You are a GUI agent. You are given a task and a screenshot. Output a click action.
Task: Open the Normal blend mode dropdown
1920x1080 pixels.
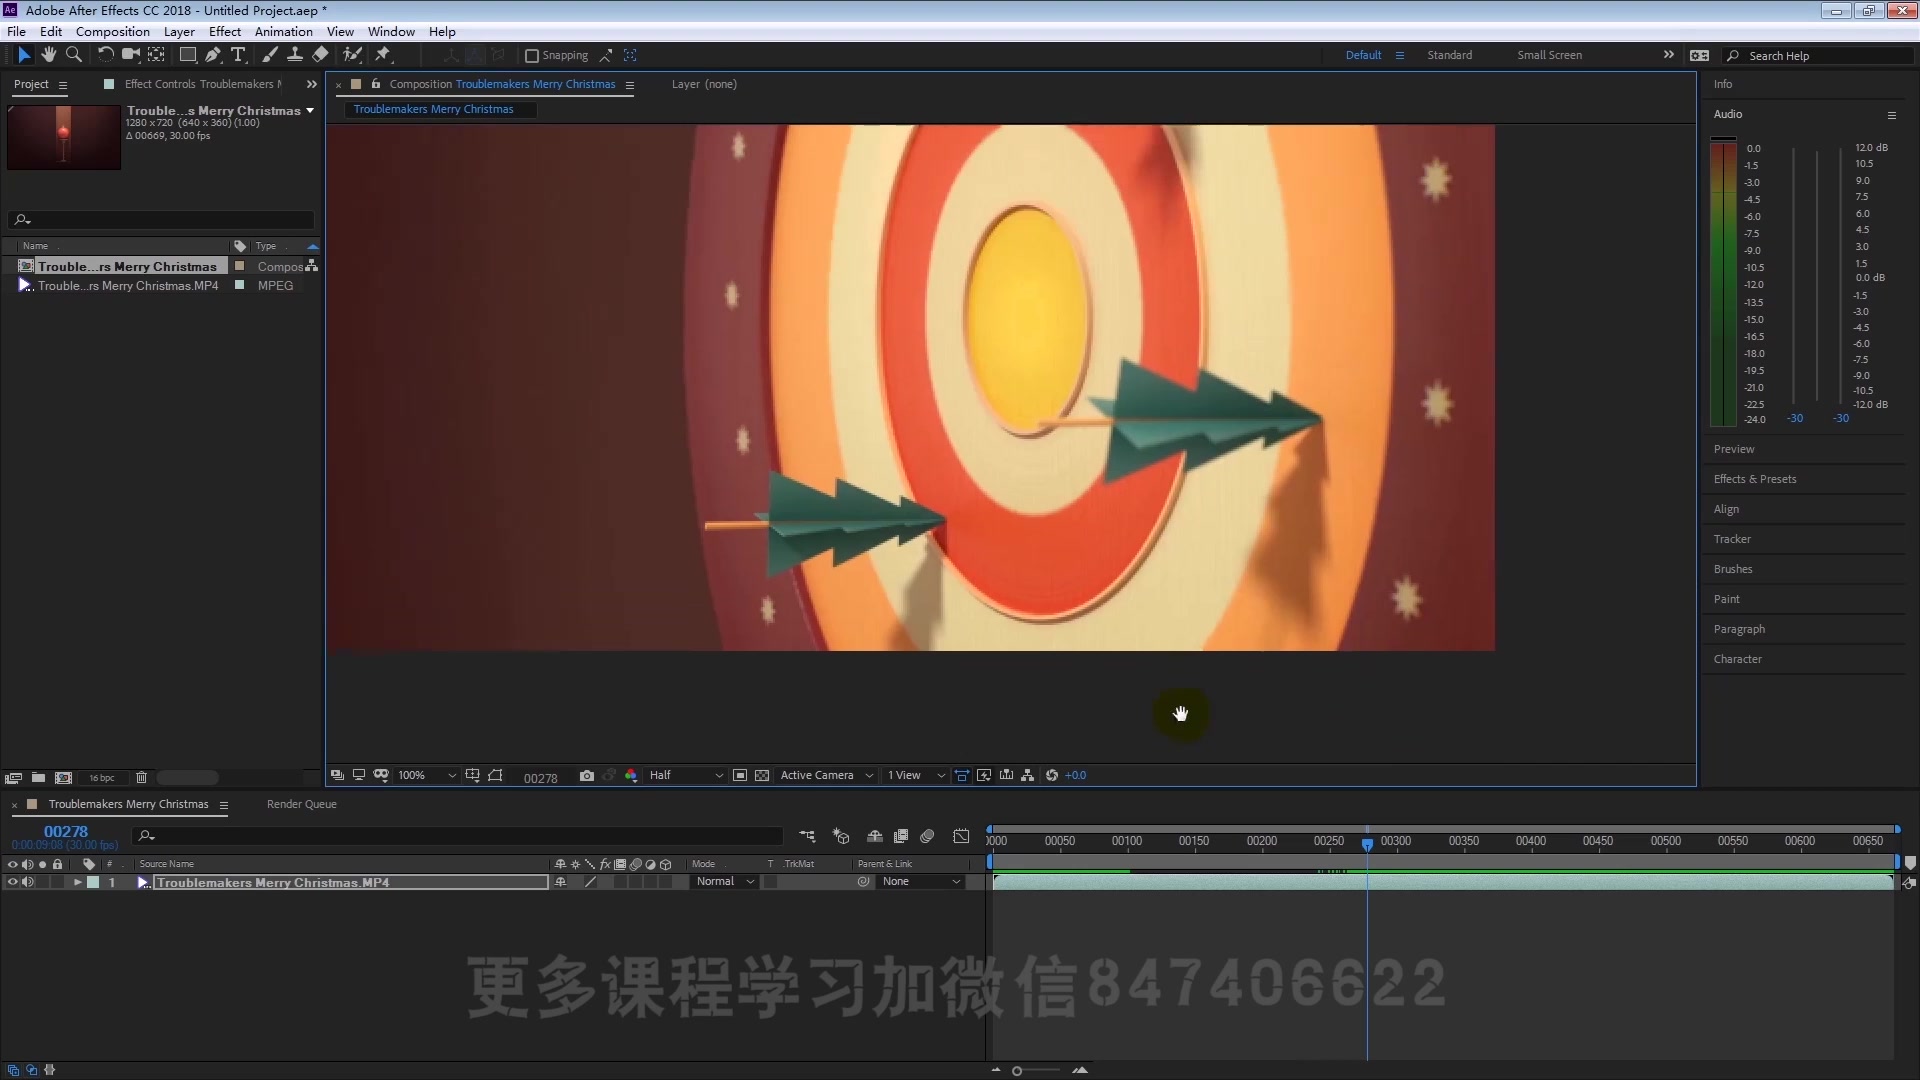[723, 881]
